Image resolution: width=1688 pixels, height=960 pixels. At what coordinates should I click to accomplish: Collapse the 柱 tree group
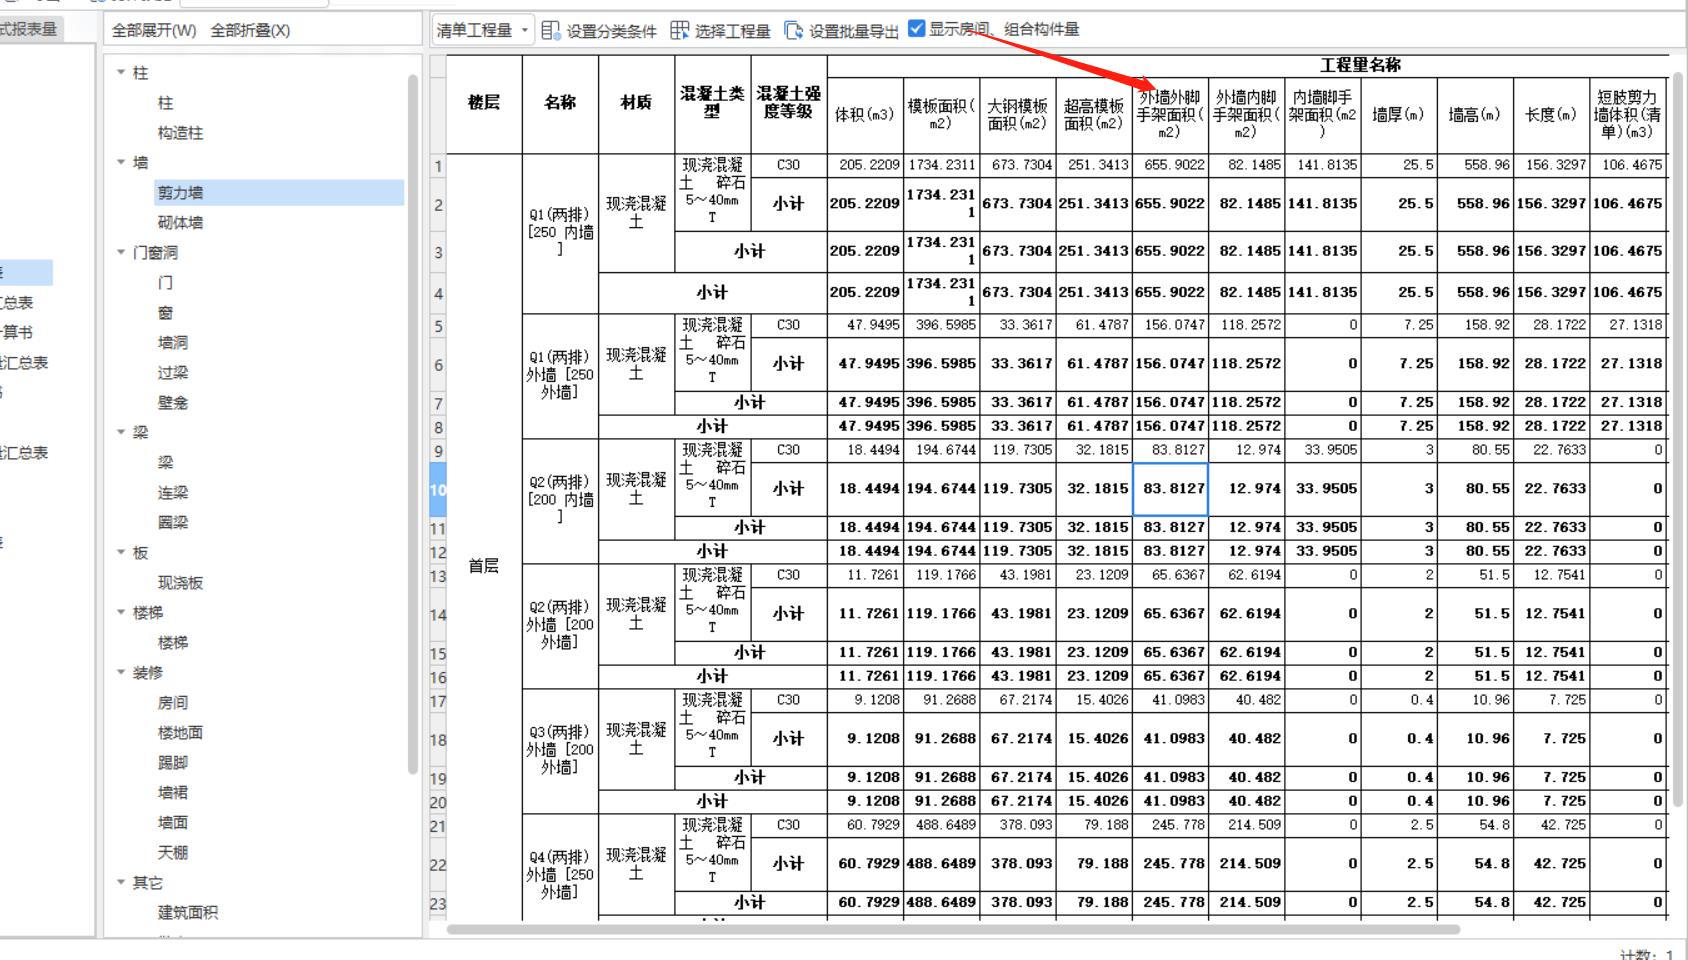(121, 72)
